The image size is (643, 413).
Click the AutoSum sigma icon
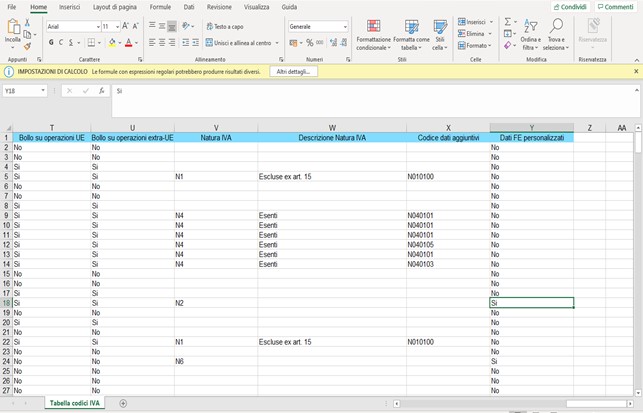[508, 22]
